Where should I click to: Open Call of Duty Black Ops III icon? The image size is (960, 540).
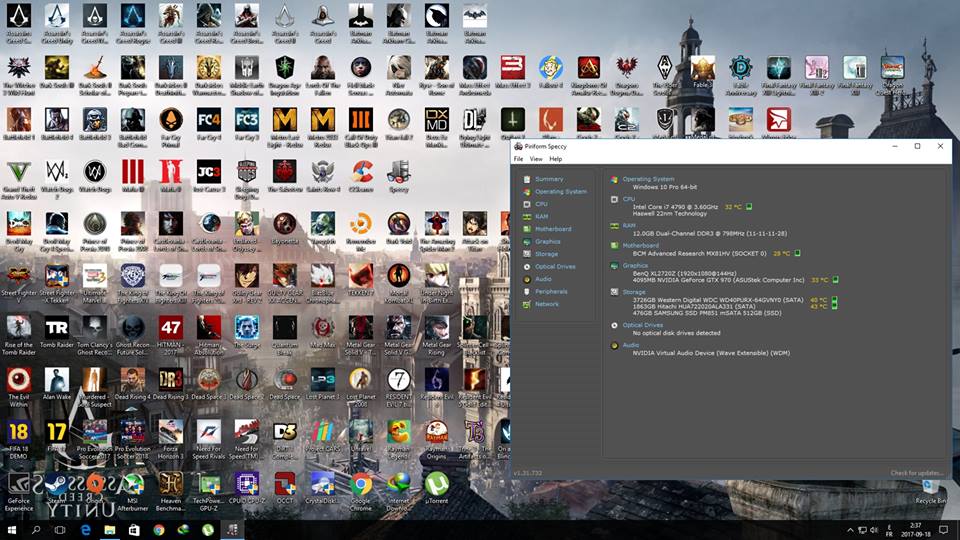click(361, 127)
